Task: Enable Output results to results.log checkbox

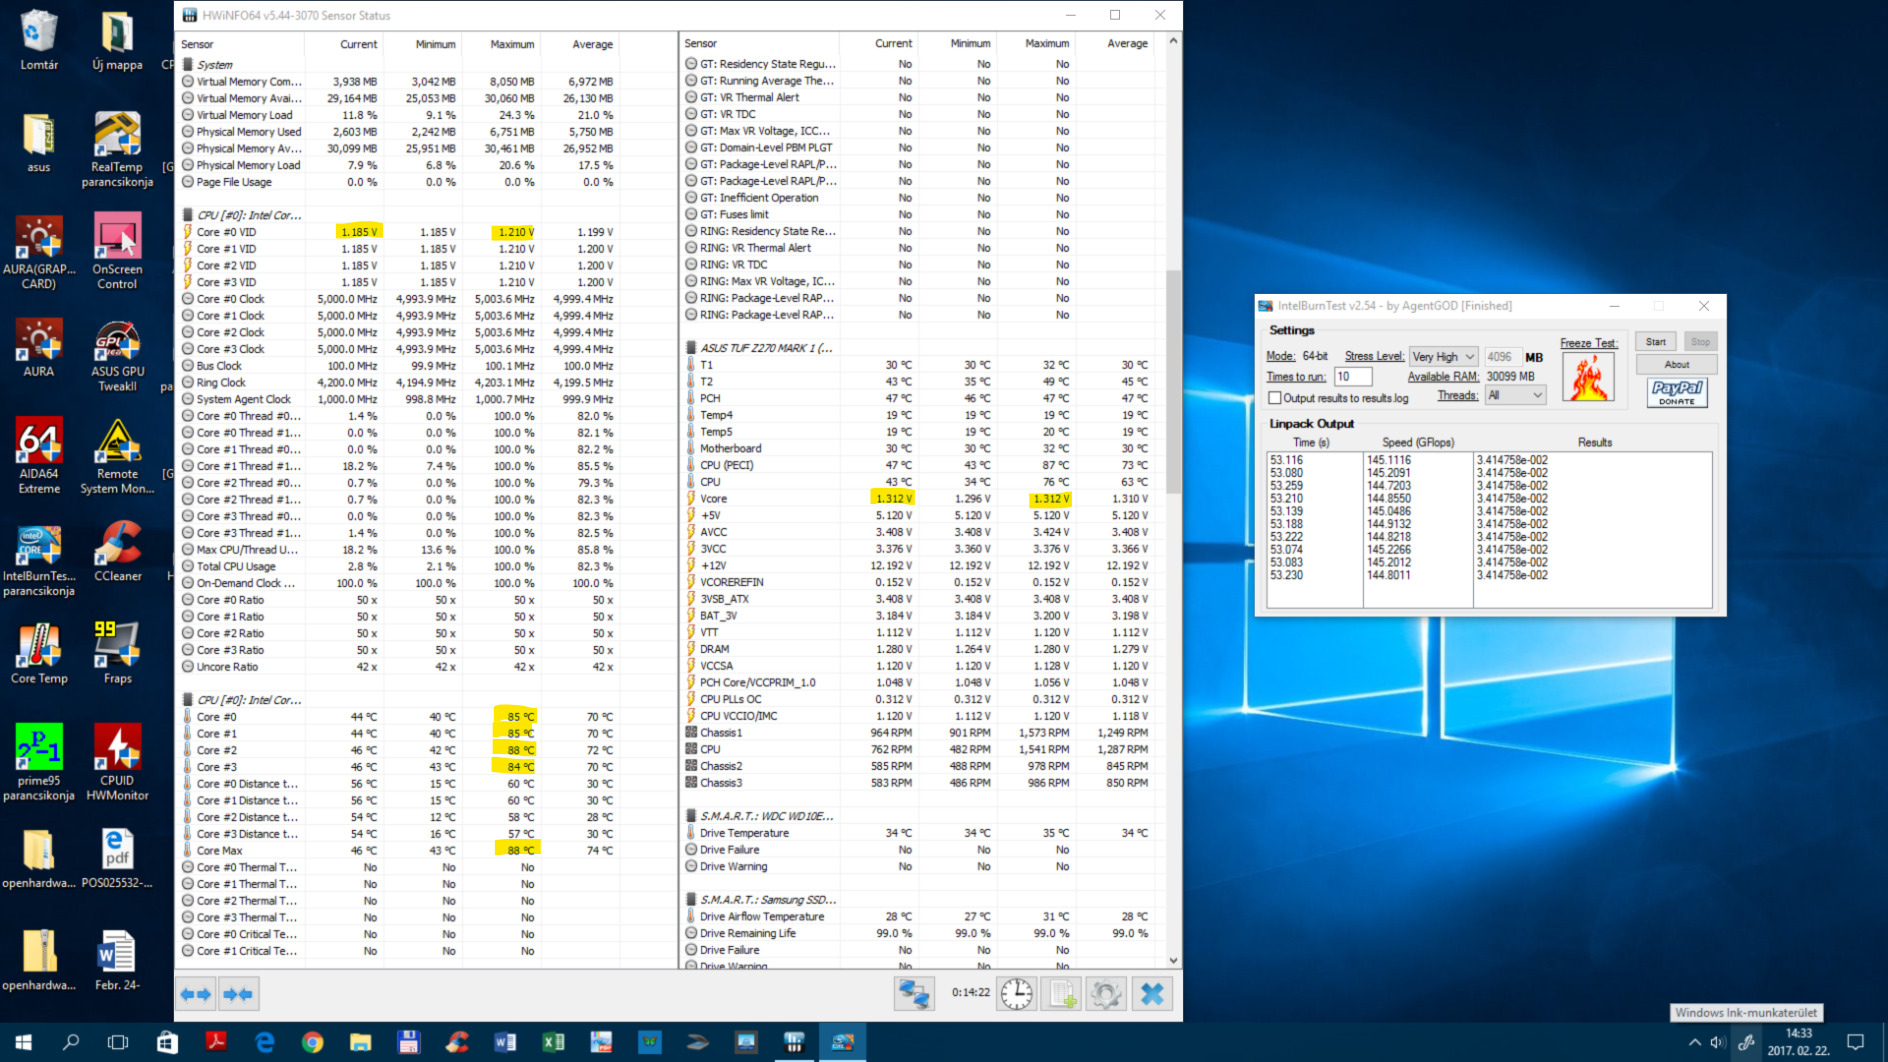Action: point(1275,398)
